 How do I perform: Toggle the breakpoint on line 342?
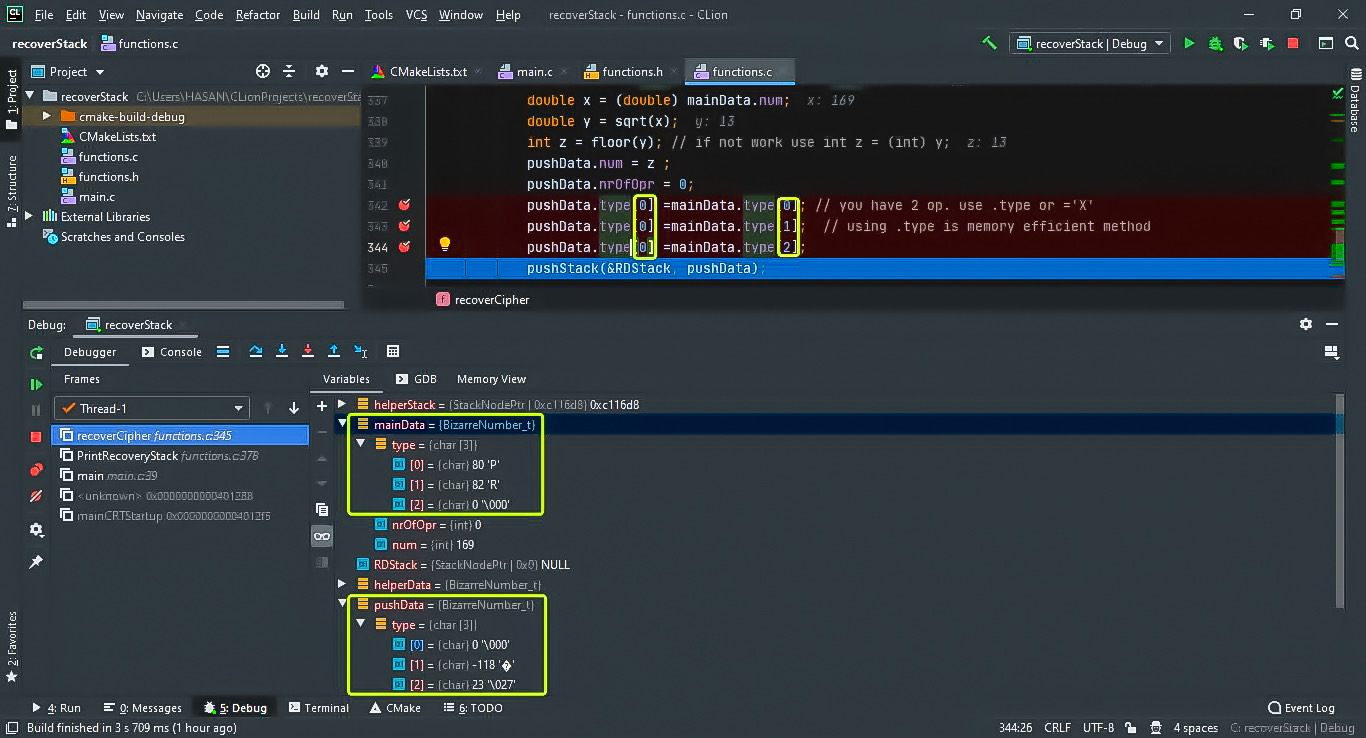point(405,205)
